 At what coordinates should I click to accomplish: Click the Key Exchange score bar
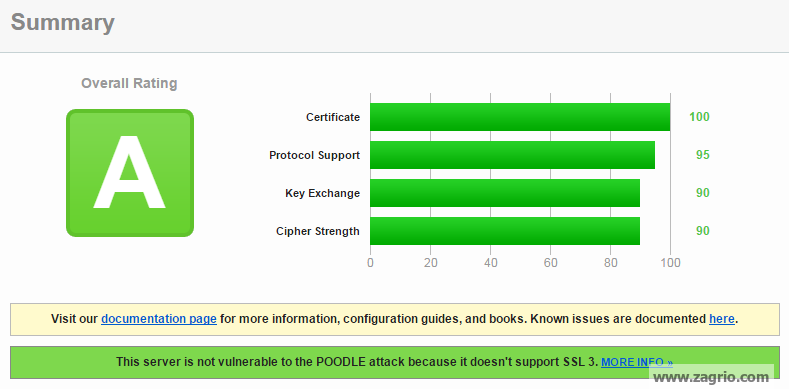pyautogui.click(x=505, y=193)
